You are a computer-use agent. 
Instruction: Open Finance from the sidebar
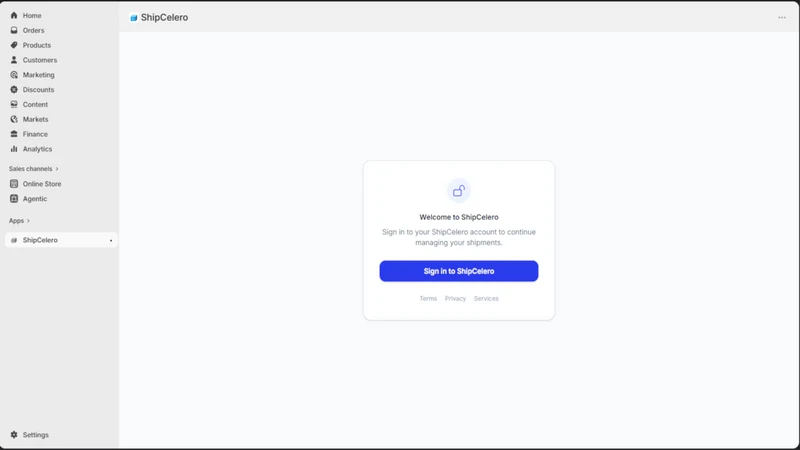click(35, 134)
